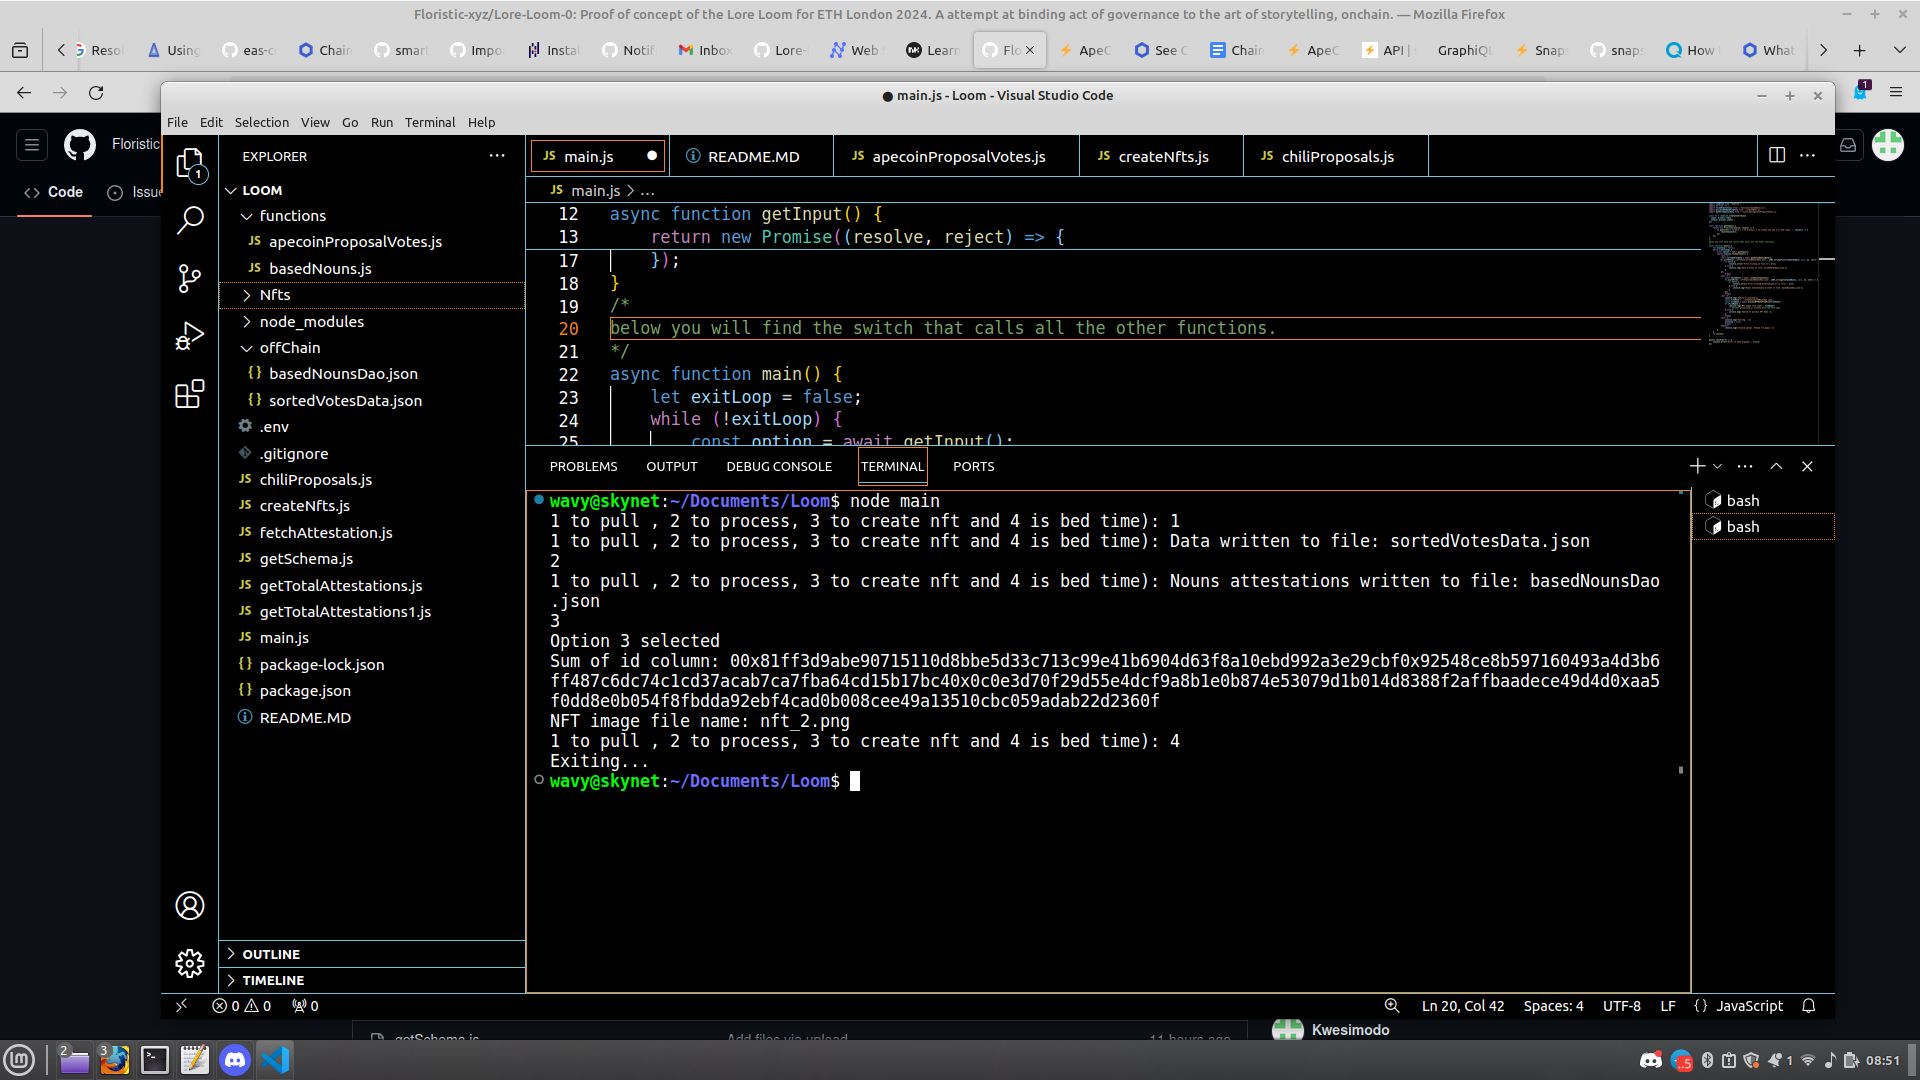This screenshot has height=1080, width=1920.
Task: Click the Search icon in sidebar
Action: [190, 220]
